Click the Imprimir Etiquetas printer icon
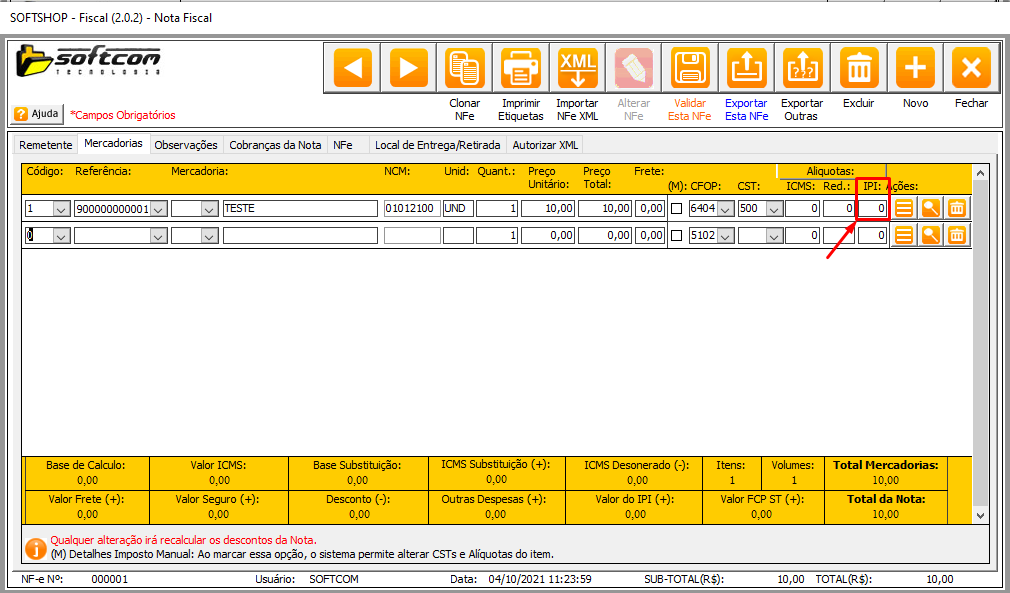The height and width of the screenshot is (593, 1010). tap(521, 69)
